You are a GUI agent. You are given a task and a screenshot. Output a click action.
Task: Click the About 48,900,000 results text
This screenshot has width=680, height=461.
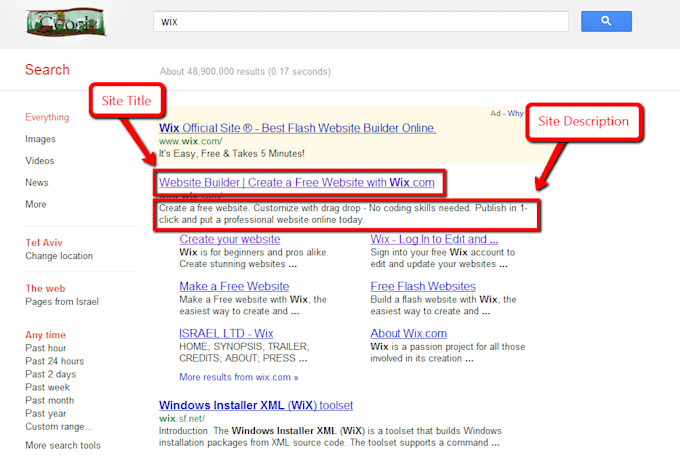(x=245, y=72)
